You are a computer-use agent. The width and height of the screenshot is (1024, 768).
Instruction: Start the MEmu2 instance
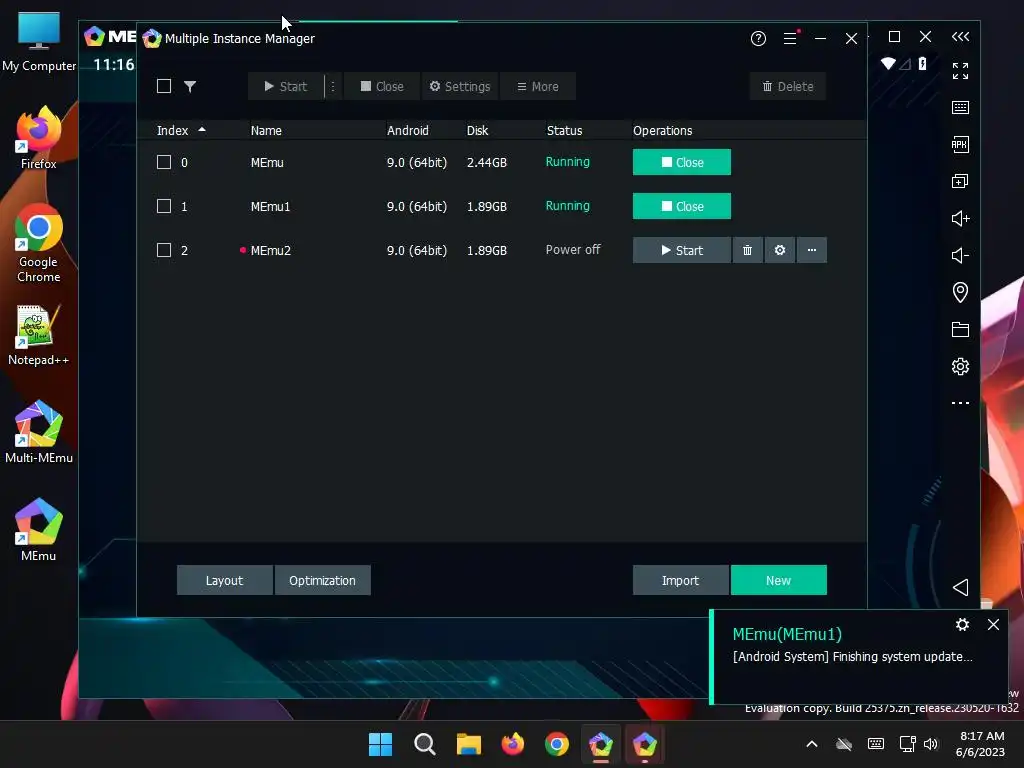coord(682,250)
